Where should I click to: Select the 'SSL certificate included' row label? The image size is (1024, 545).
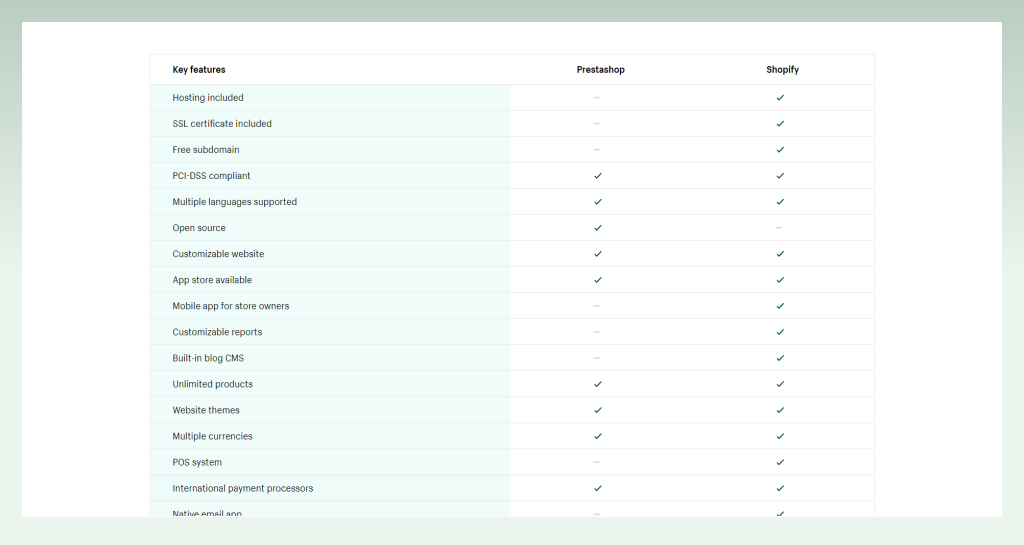(x=222, y=123)
